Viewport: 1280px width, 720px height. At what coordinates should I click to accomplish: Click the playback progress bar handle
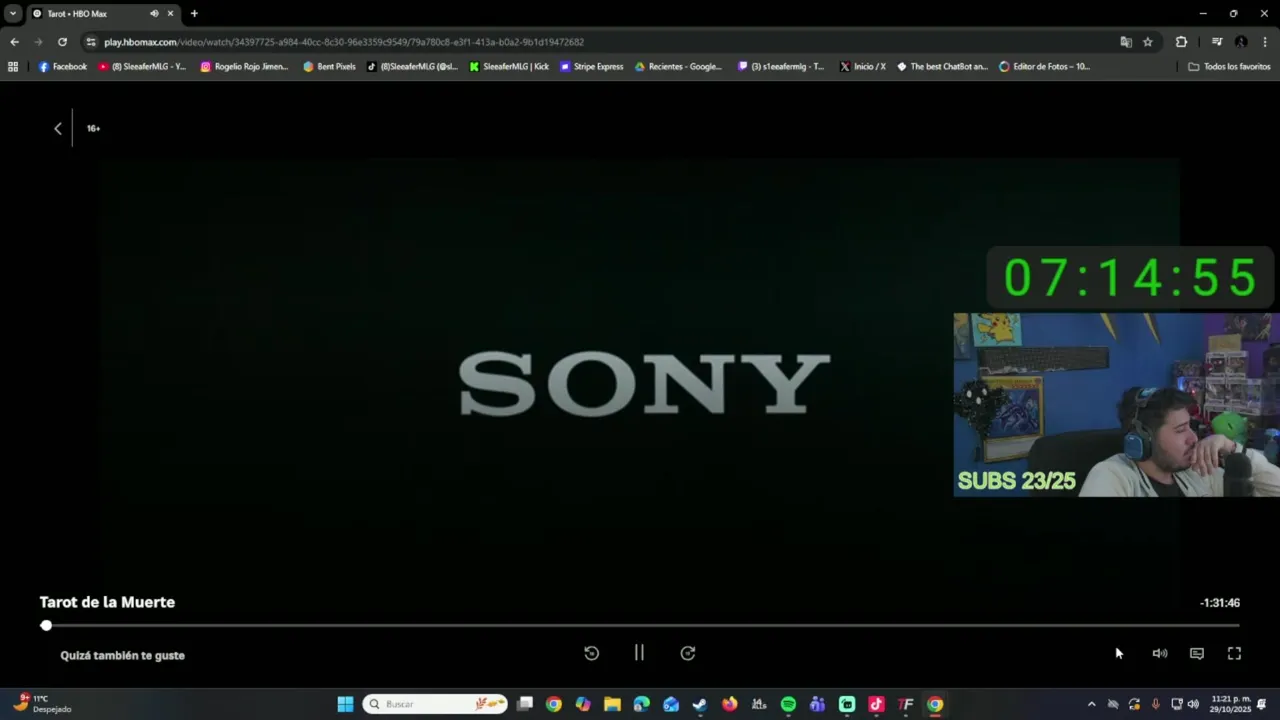point(46,625)
